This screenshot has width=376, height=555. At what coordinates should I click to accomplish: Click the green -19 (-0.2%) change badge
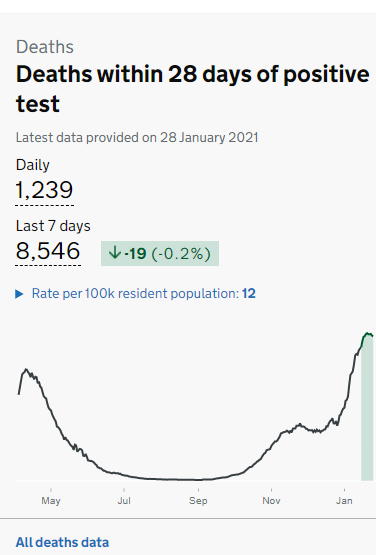[160, 253]
